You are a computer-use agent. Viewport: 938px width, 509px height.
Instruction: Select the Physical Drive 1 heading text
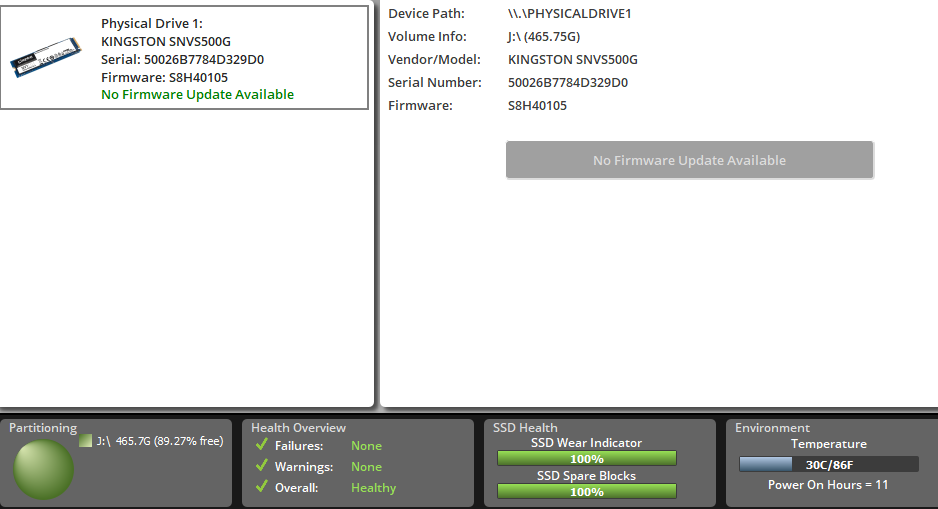tap(152, 23)
